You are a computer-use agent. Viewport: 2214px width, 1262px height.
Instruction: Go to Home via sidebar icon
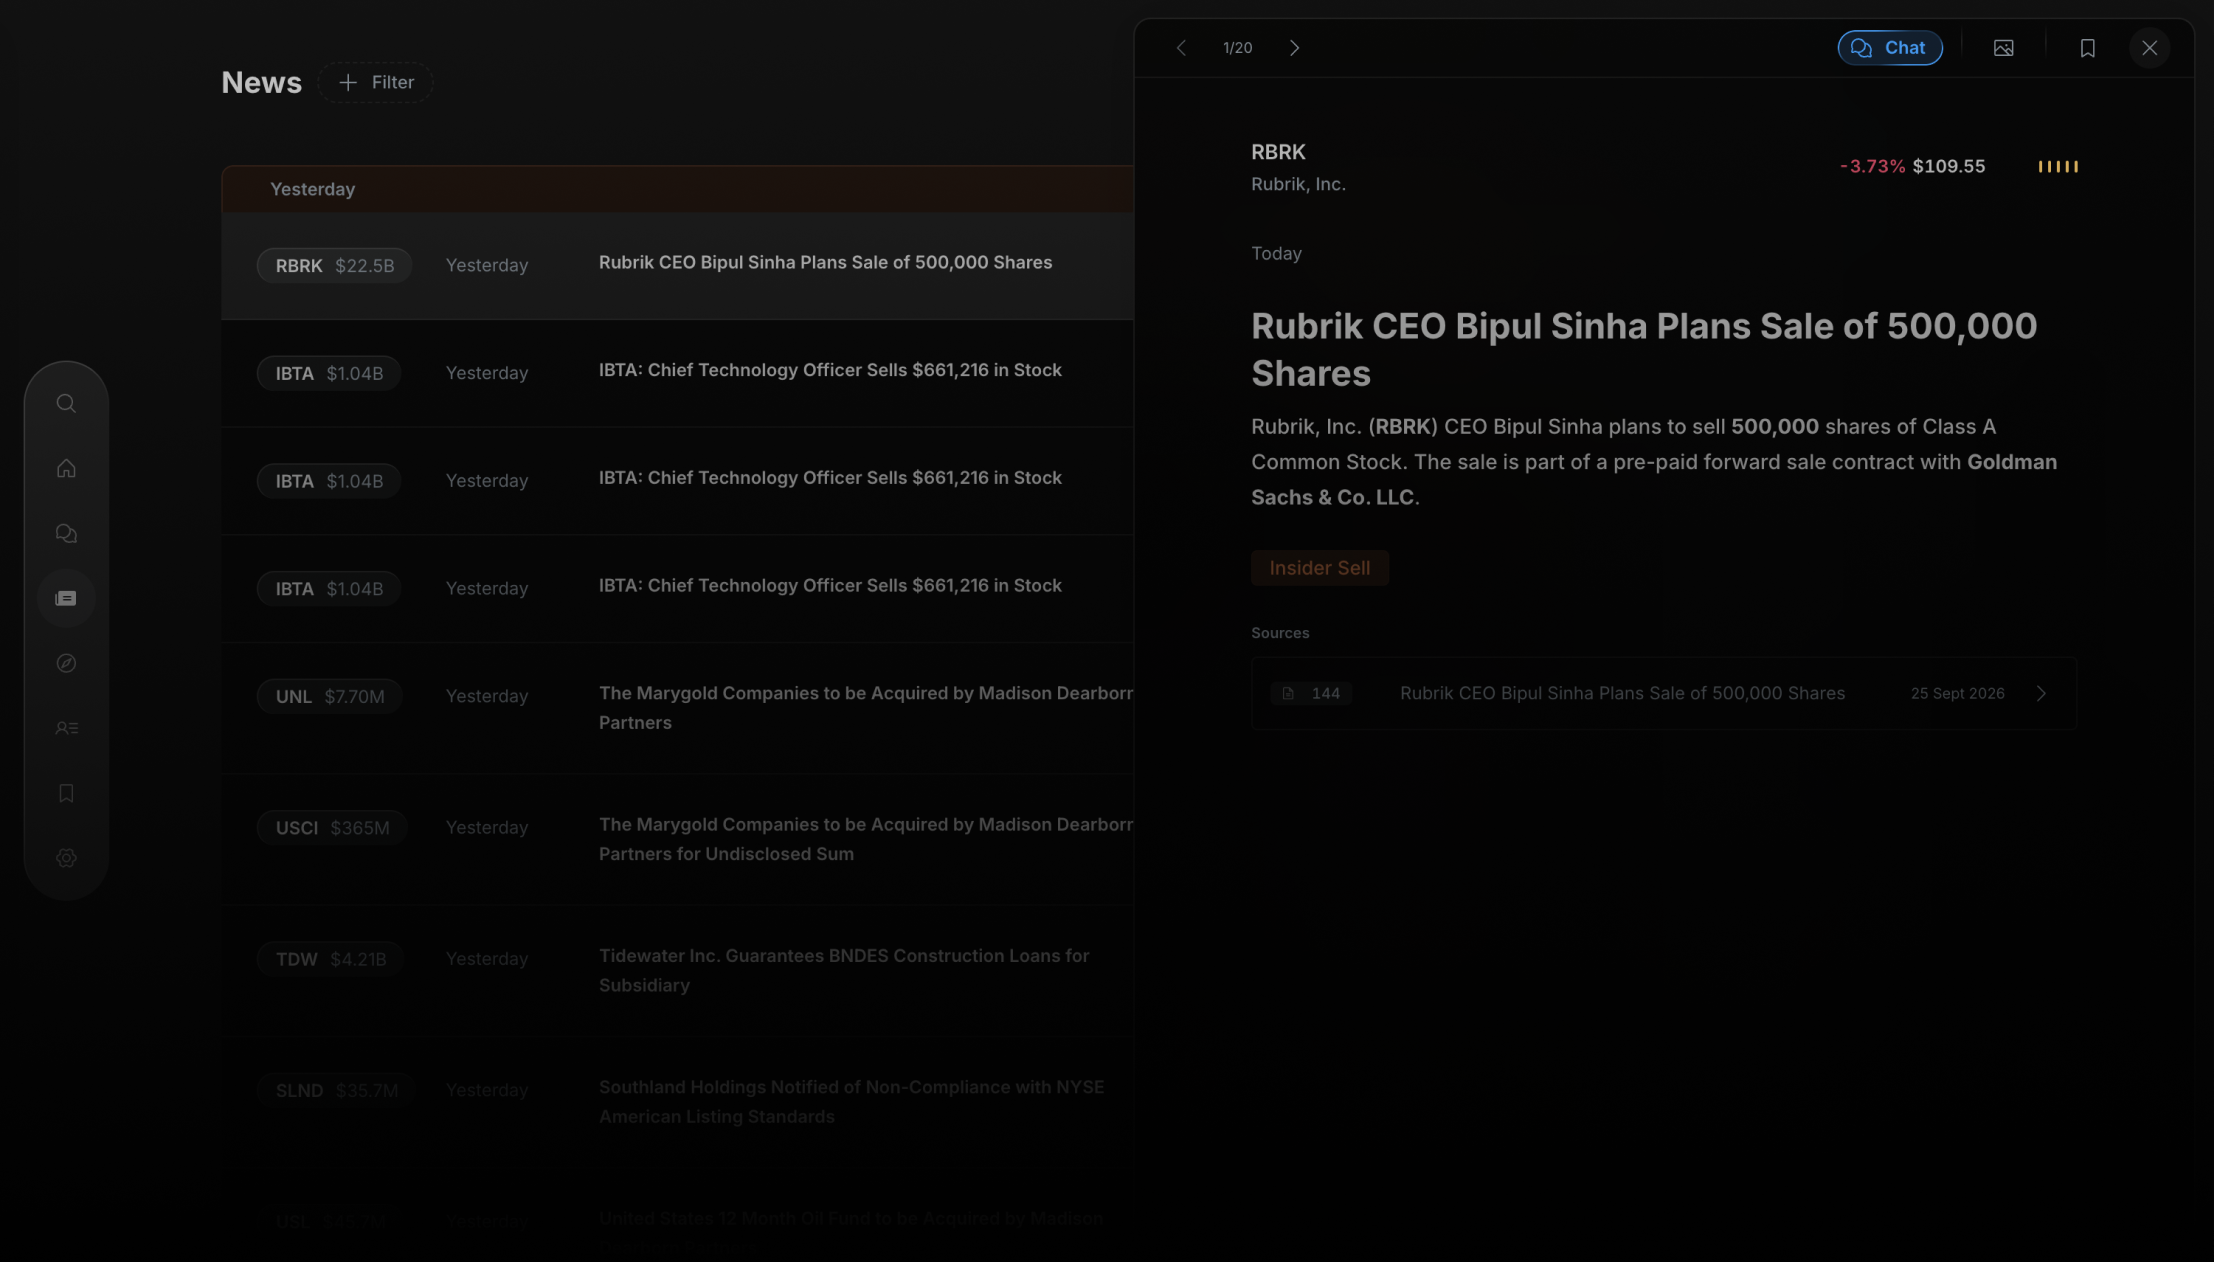coord(66,468)
